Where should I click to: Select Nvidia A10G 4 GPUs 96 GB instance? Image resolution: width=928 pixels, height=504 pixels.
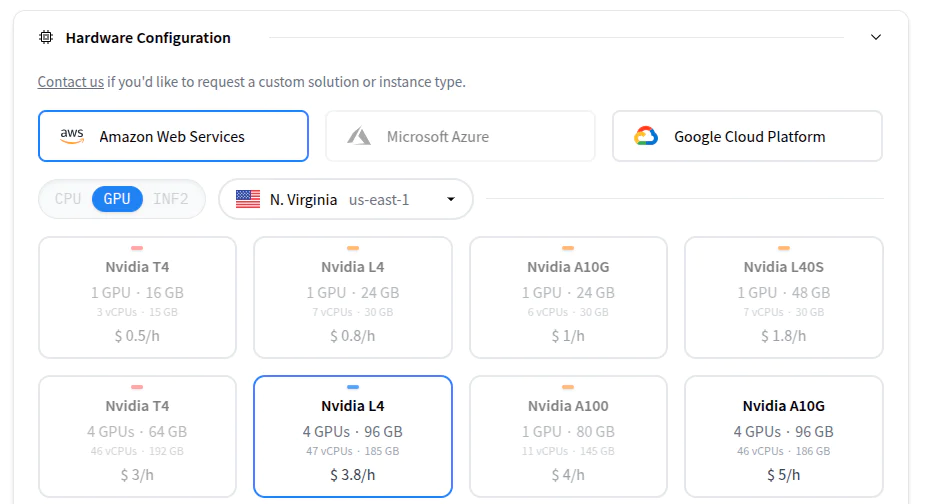[783, 436]
